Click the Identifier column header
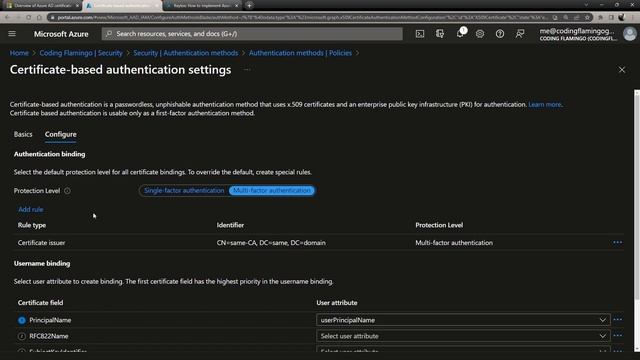Screen dimensions: 640x360 [230, 225]
